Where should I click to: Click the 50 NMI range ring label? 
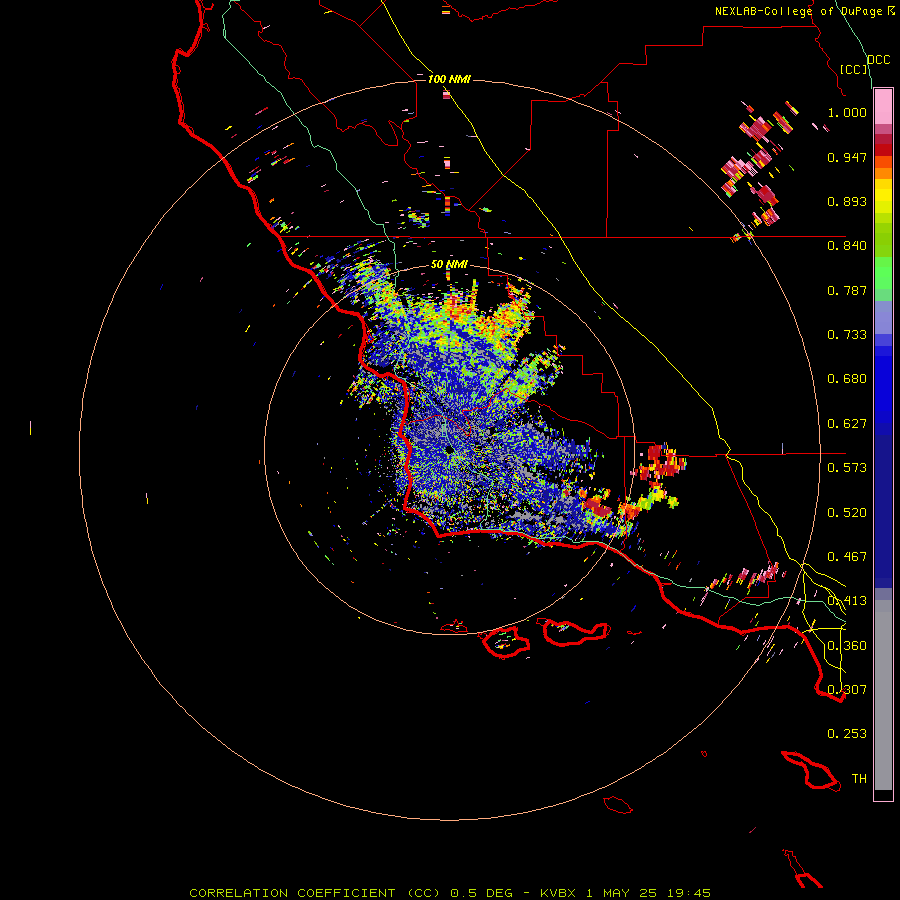pos(449,265)
